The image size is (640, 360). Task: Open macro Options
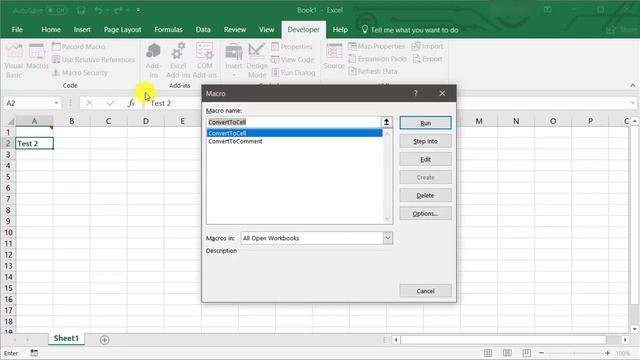click(425, 213)
